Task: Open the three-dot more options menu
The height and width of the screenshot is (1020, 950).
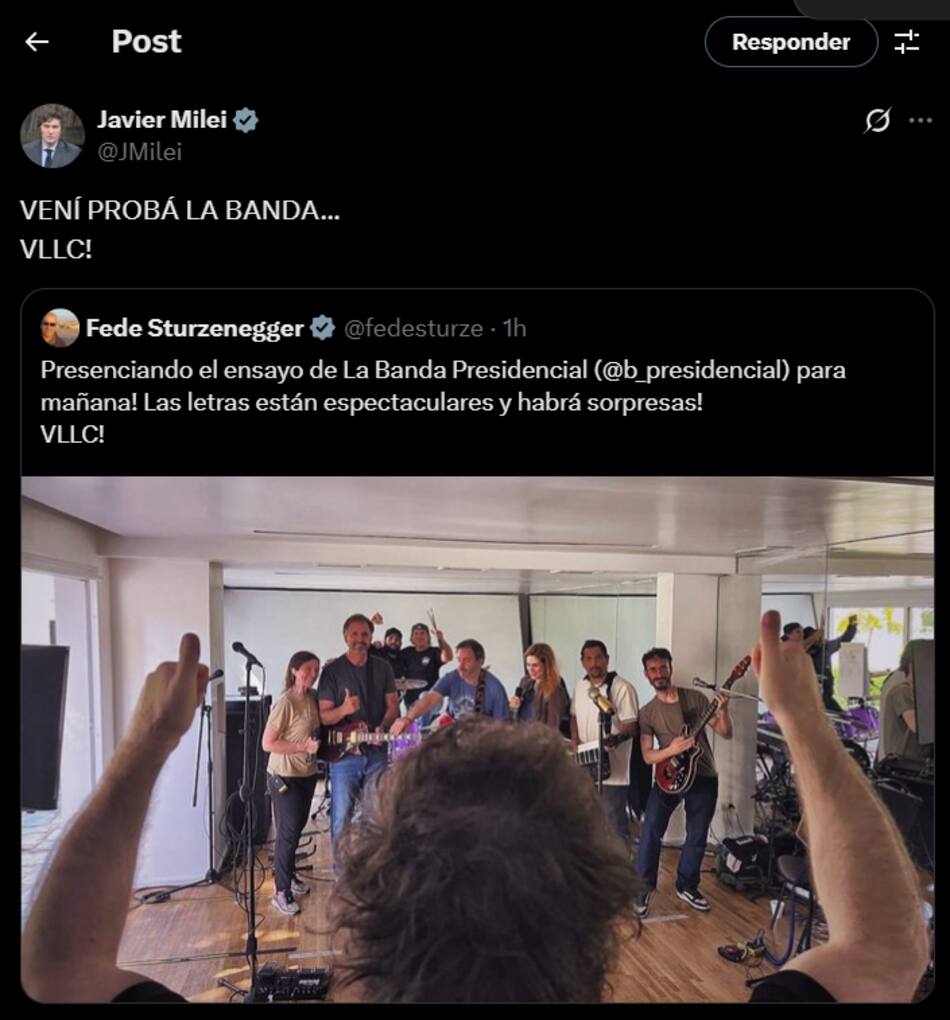Action: (x=920, y=120)
